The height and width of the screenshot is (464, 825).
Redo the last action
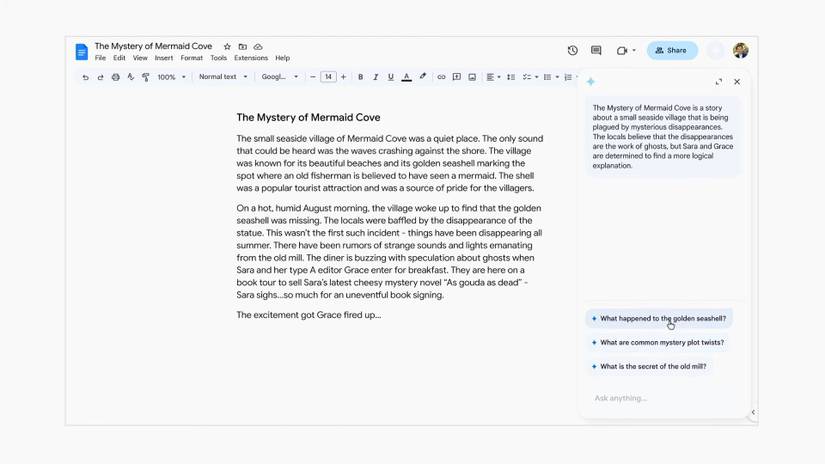100,77
